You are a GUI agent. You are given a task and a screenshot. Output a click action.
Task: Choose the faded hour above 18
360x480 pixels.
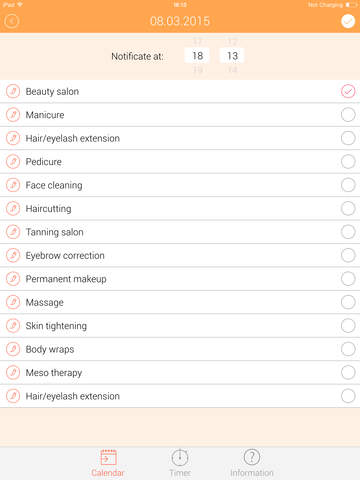coord(198,42)
